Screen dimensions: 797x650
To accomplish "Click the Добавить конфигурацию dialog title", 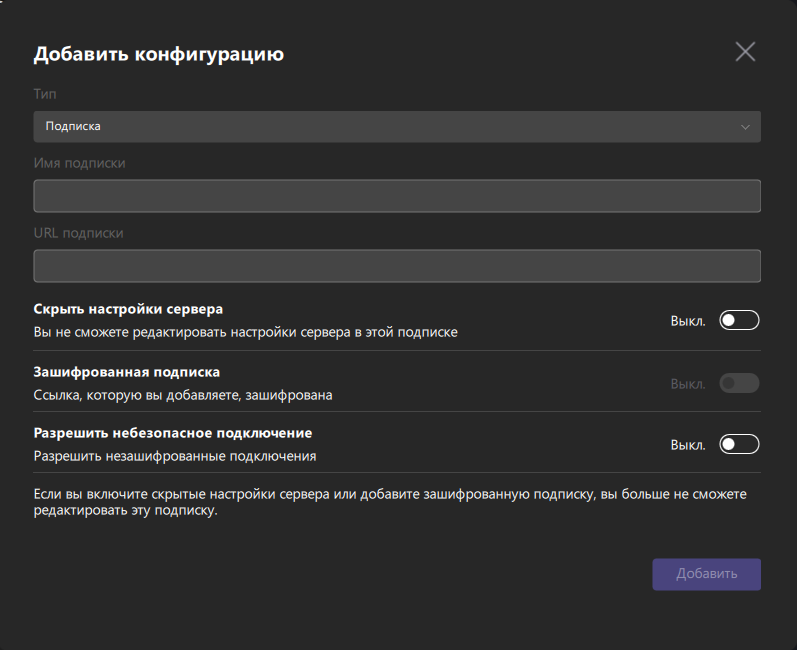I will (x=159, y=54).
